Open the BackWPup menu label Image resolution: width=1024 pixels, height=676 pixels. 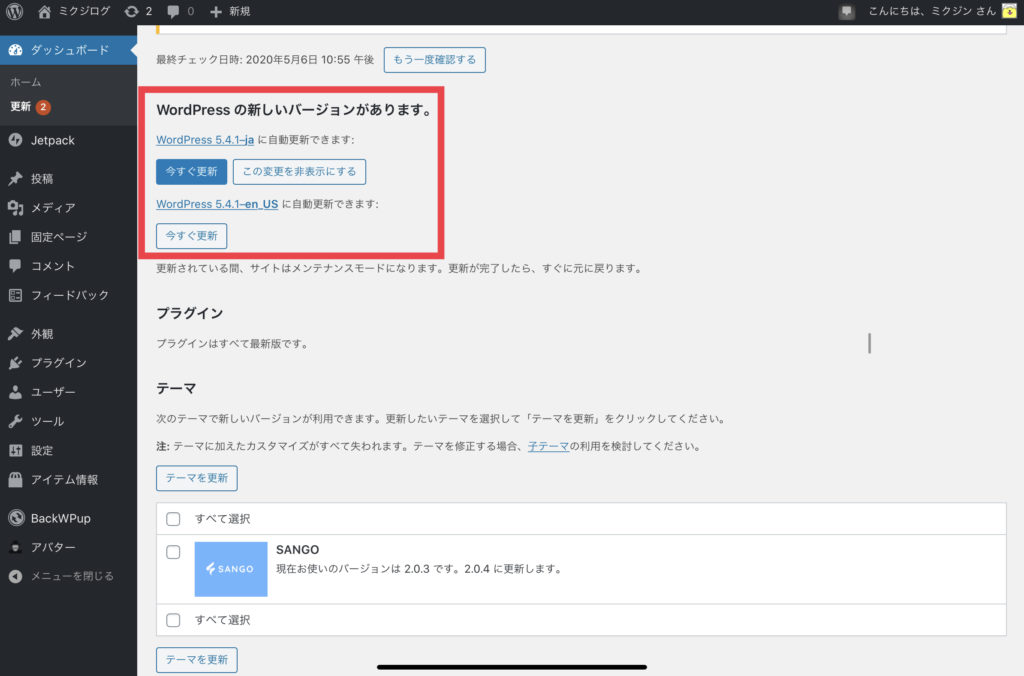tap(61, 518)
